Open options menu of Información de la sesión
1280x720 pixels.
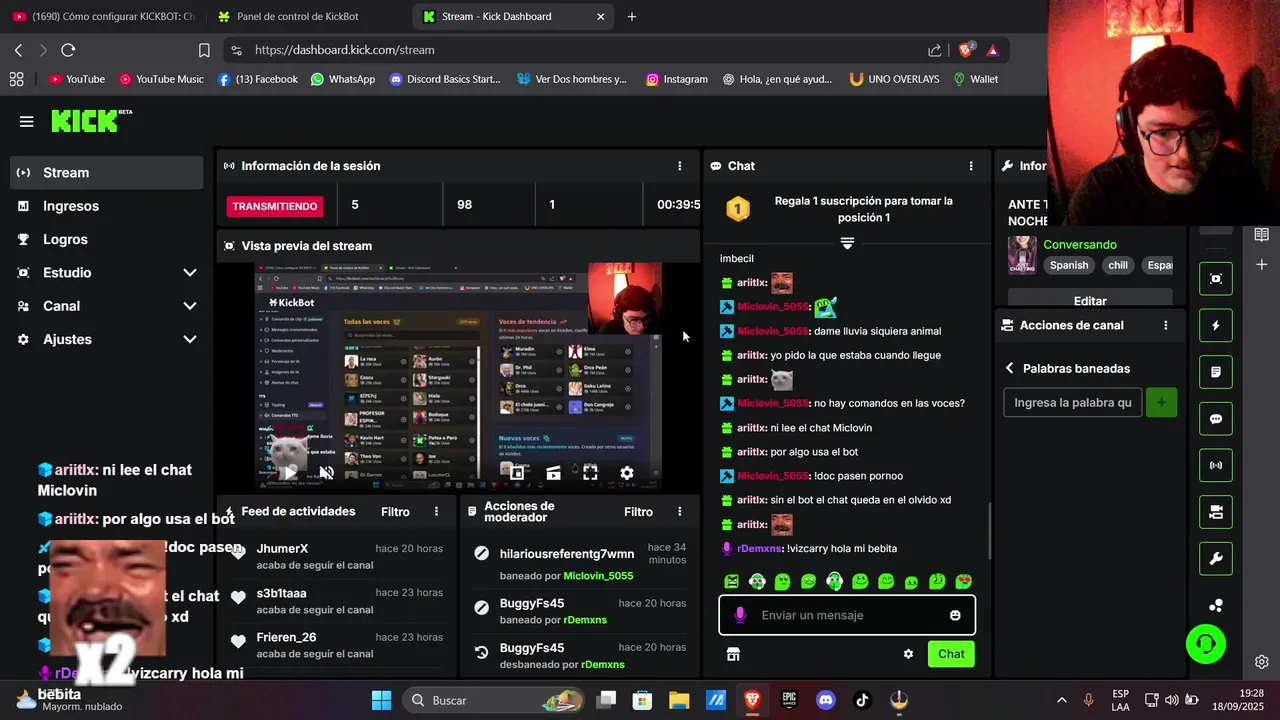point(680,166)
